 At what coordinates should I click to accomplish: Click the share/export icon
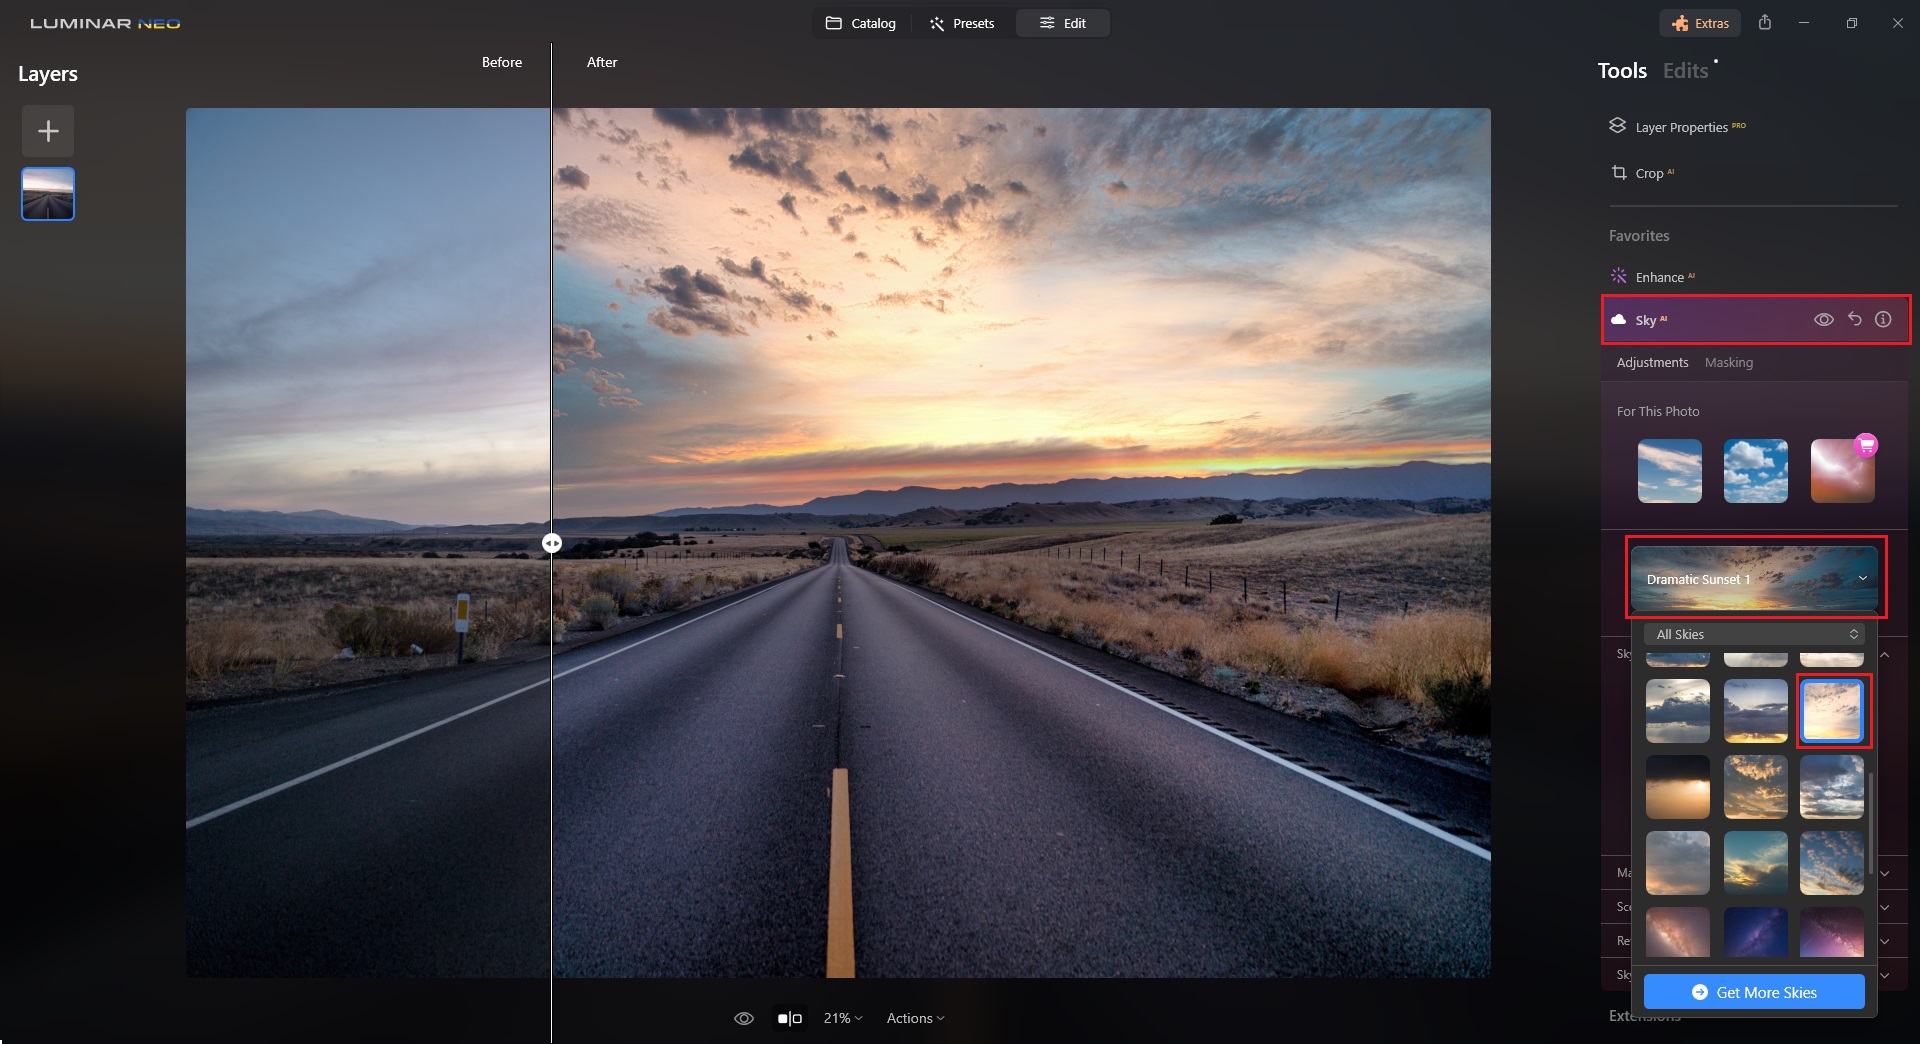point(1765,22)
